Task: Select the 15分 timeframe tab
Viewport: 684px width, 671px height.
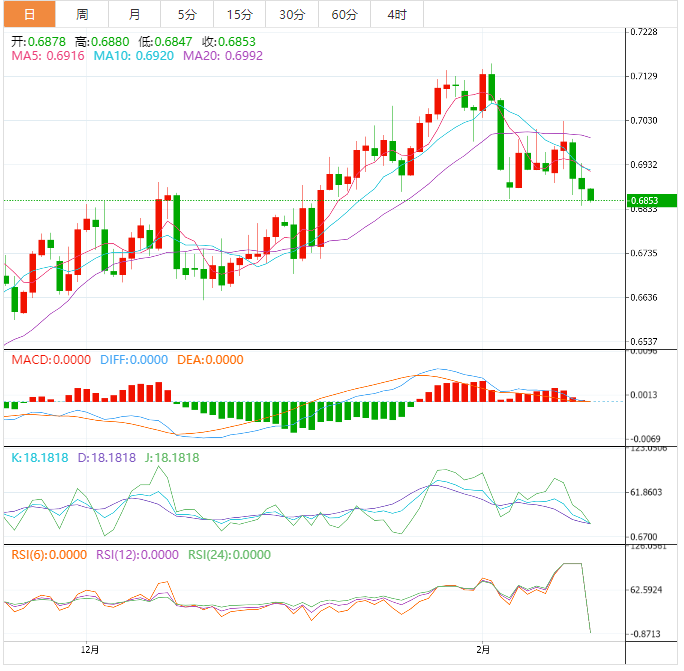Action: [x=239, y=14]
